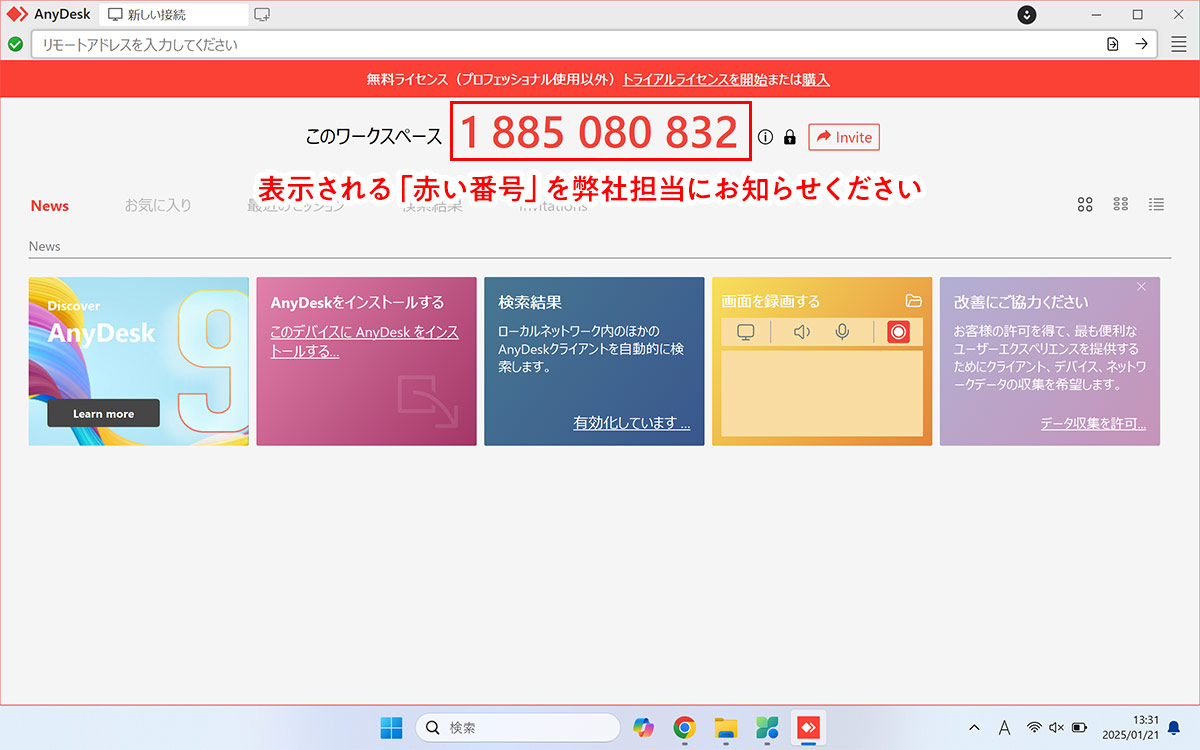The image size is (1200, 750).
Task: Click the workspace ID 1 885 080 832
Action: pyautogui.click(x=600, y=132)
